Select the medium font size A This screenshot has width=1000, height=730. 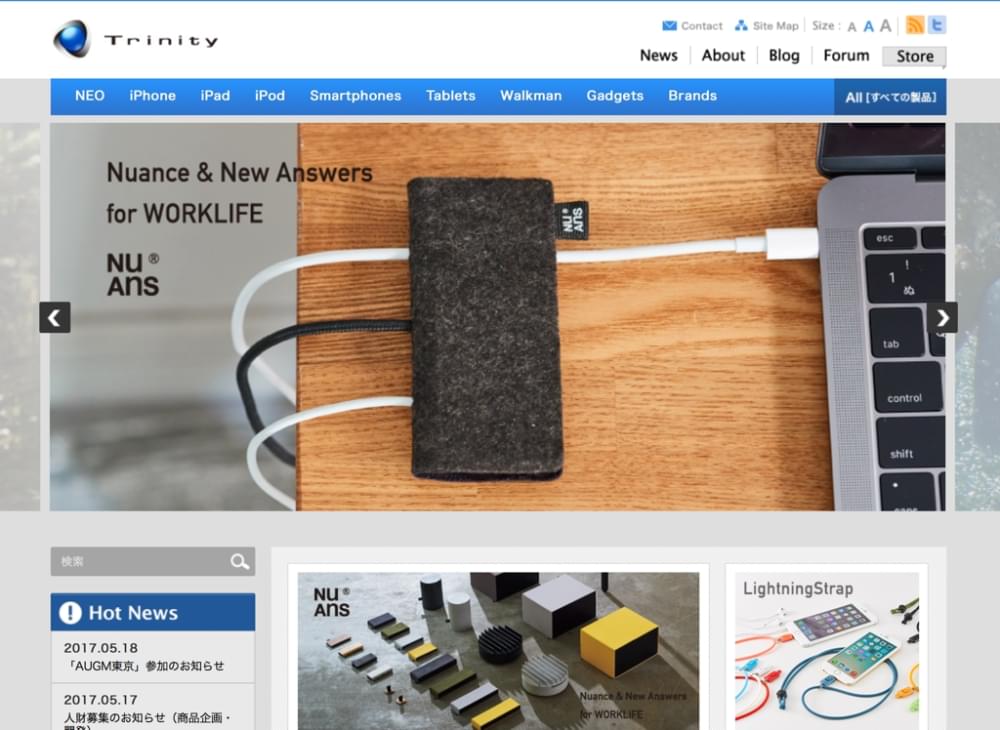click(868, 27)
